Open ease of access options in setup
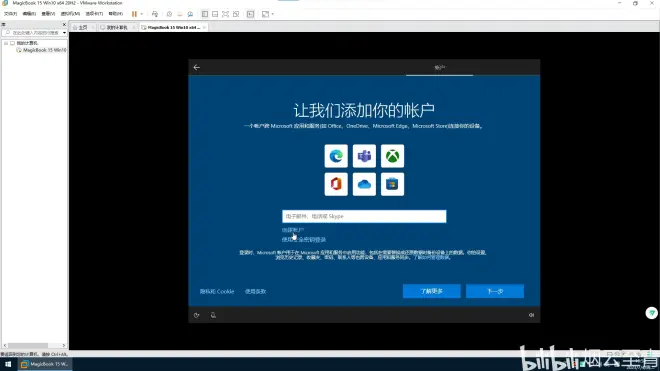The height and width of the screenshot is (371, 660). pyautogui.click(x=197, y=315)
